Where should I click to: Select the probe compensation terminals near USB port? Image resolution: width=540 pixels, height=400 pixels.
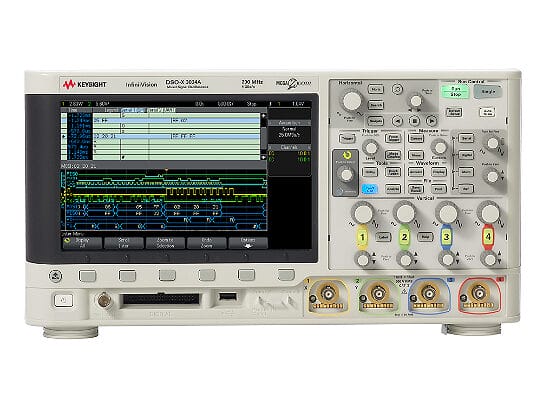tap(276, 303)
